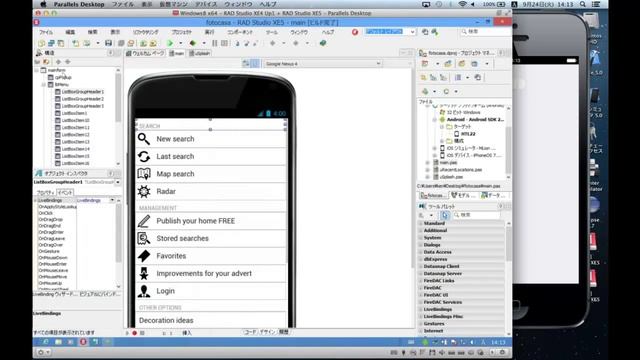Select ListBoxItem10 in the Structure tree
Image resolution: width=640 pixels, height=360 pixels.
coord(76,120)
